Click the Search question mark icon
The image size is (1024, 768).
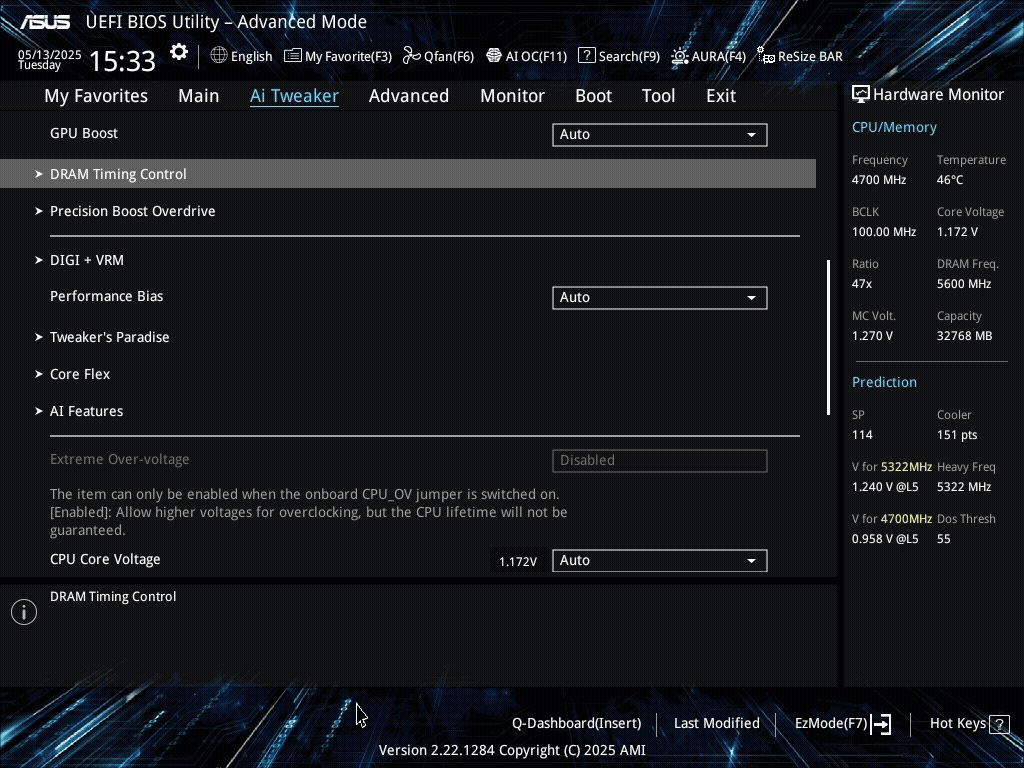586,56
